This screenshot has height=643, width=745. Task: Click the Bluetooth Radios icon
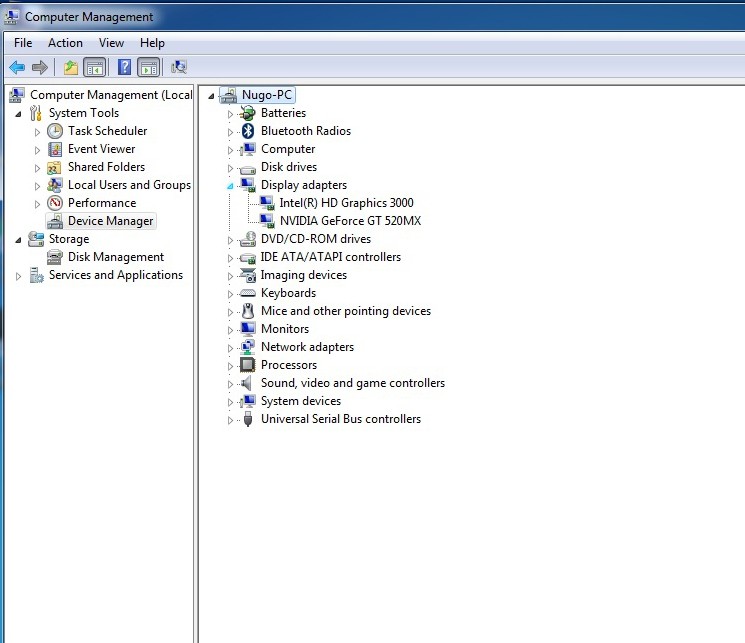(248, 131)
